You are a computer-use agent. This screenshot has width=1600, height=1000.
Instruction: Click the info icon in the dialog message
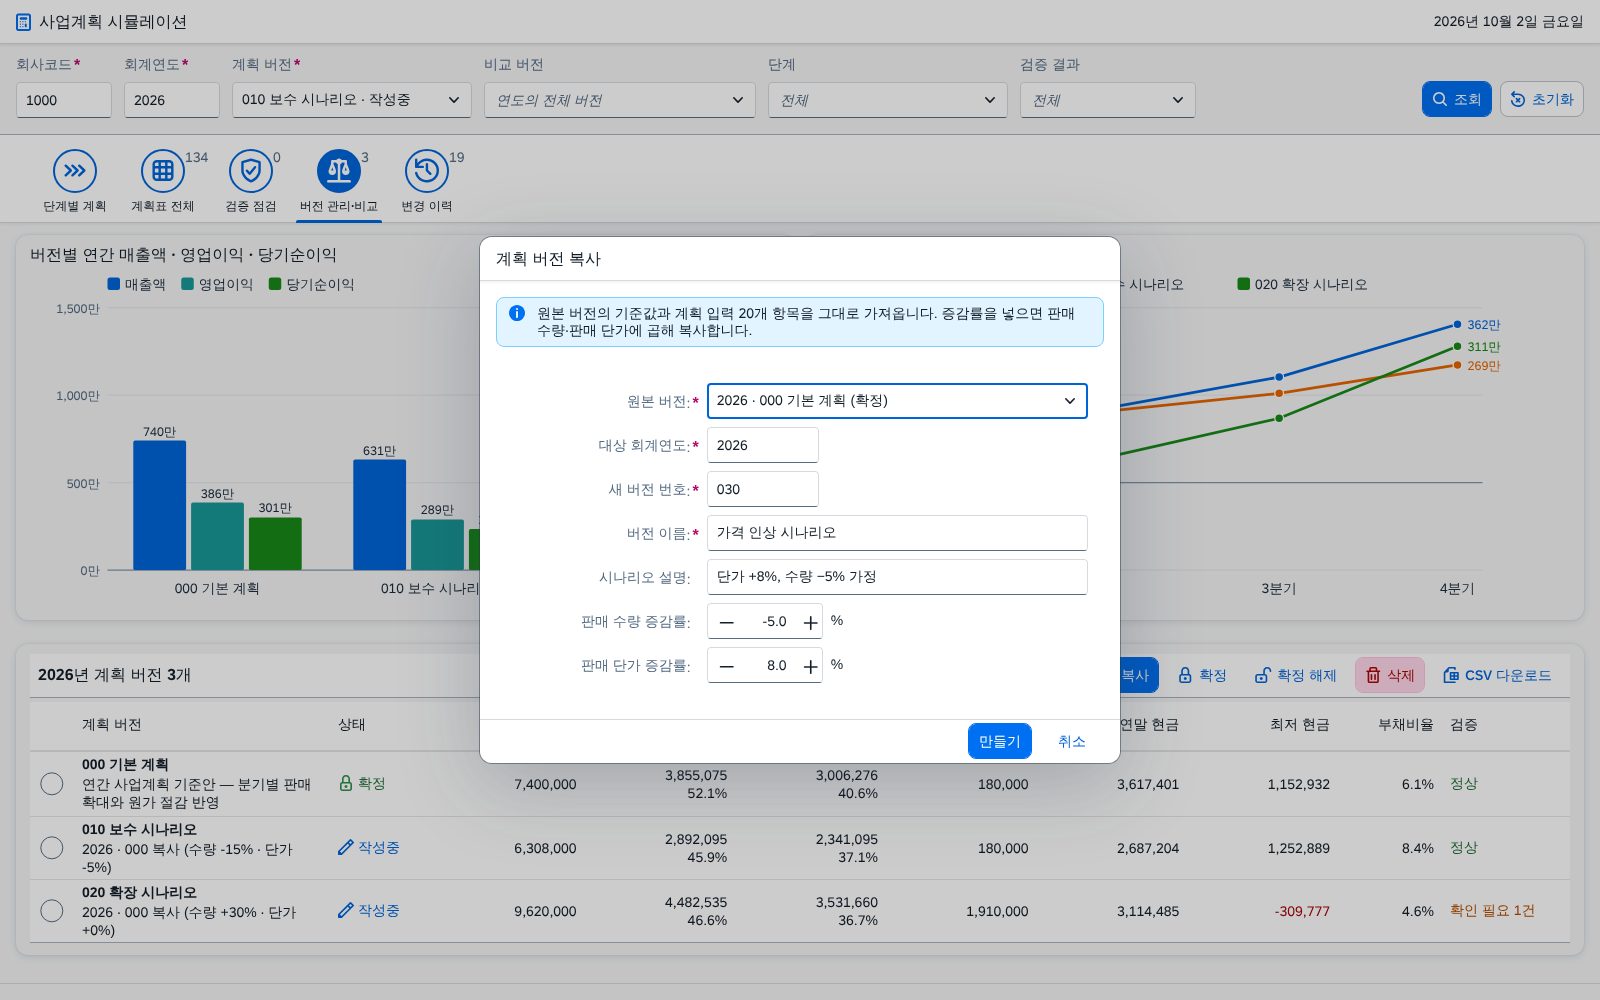click(x=517, y=313)
